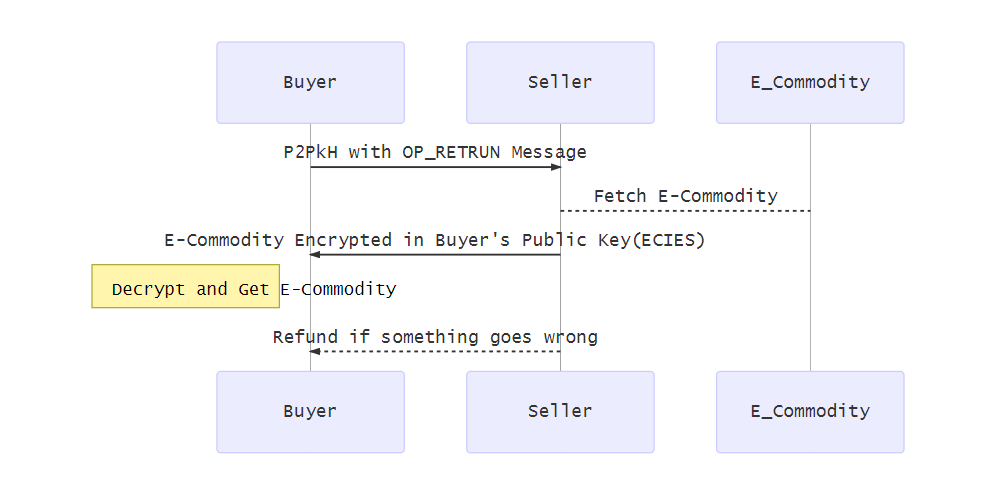Click the solid arrow from Seller to Buyer
This screenshot has width=995, height=496.
coord(435,254)
